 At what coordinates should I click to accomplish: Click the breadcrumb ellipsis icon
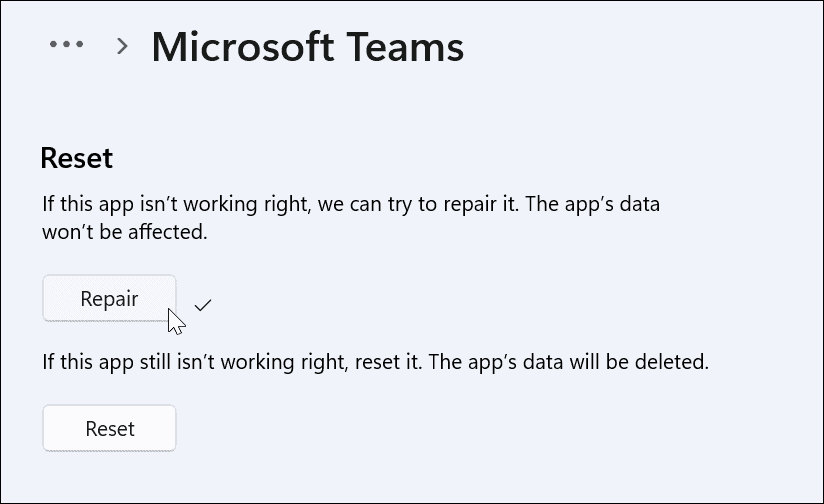coord(66,45)
